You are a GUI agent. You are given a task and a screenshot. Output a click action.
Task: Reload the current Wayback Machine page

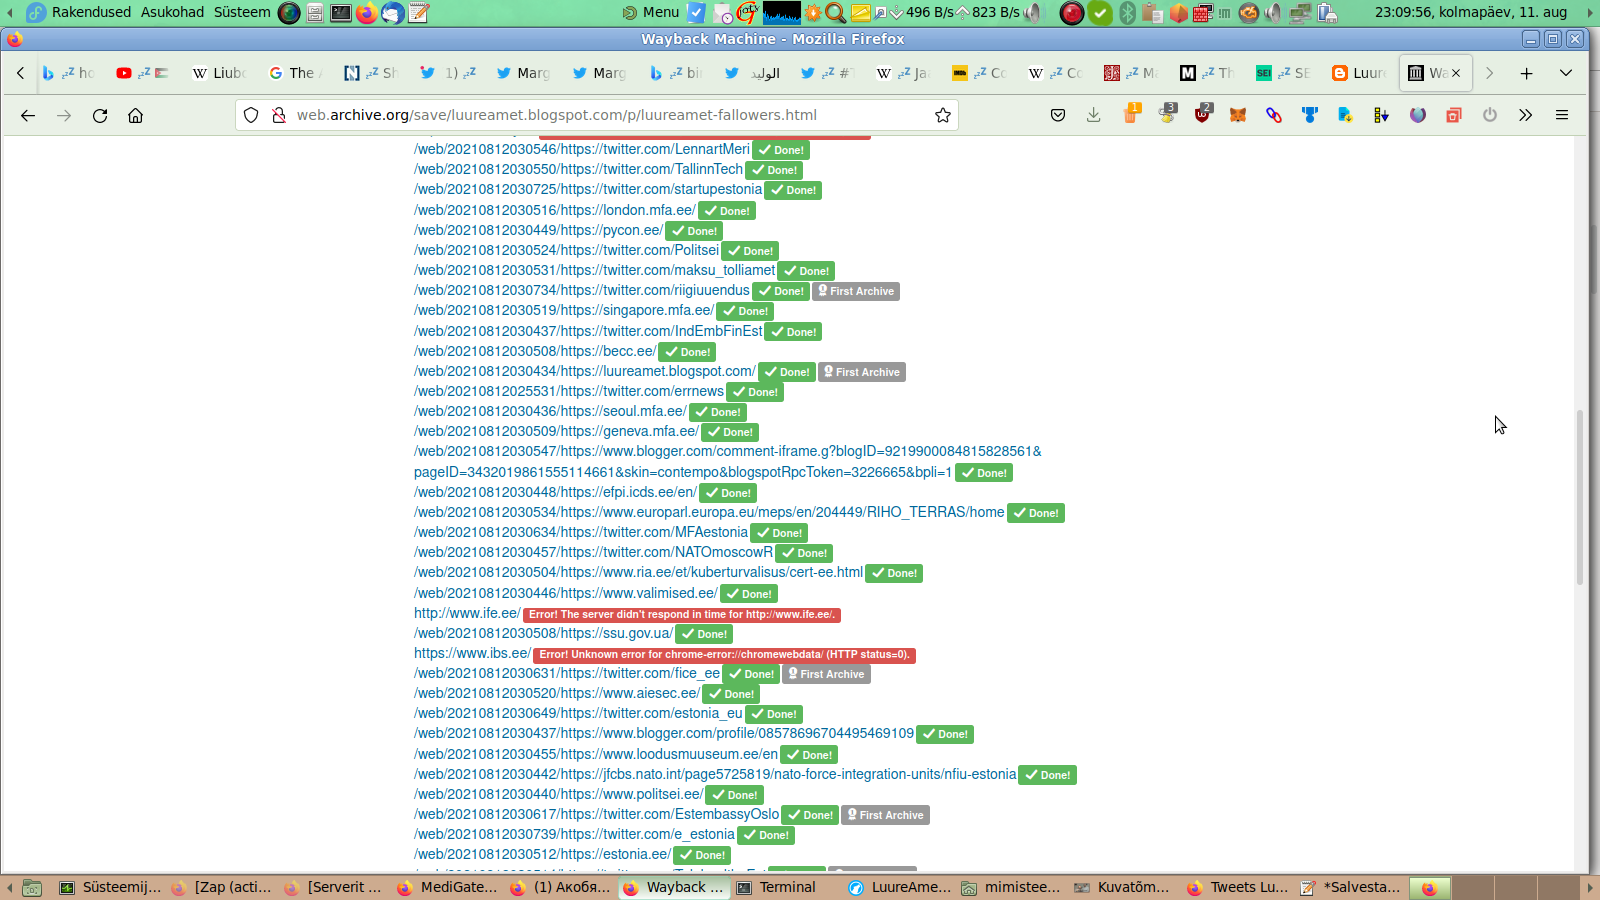pyautogui.click(x=100, y=115)
